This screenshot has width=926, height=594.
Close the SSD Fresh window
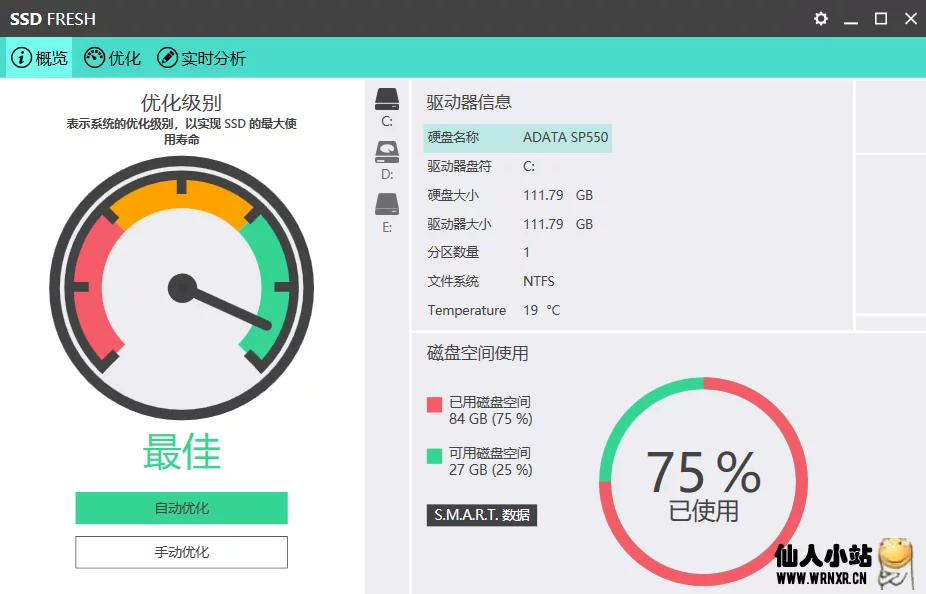point(911,19)
